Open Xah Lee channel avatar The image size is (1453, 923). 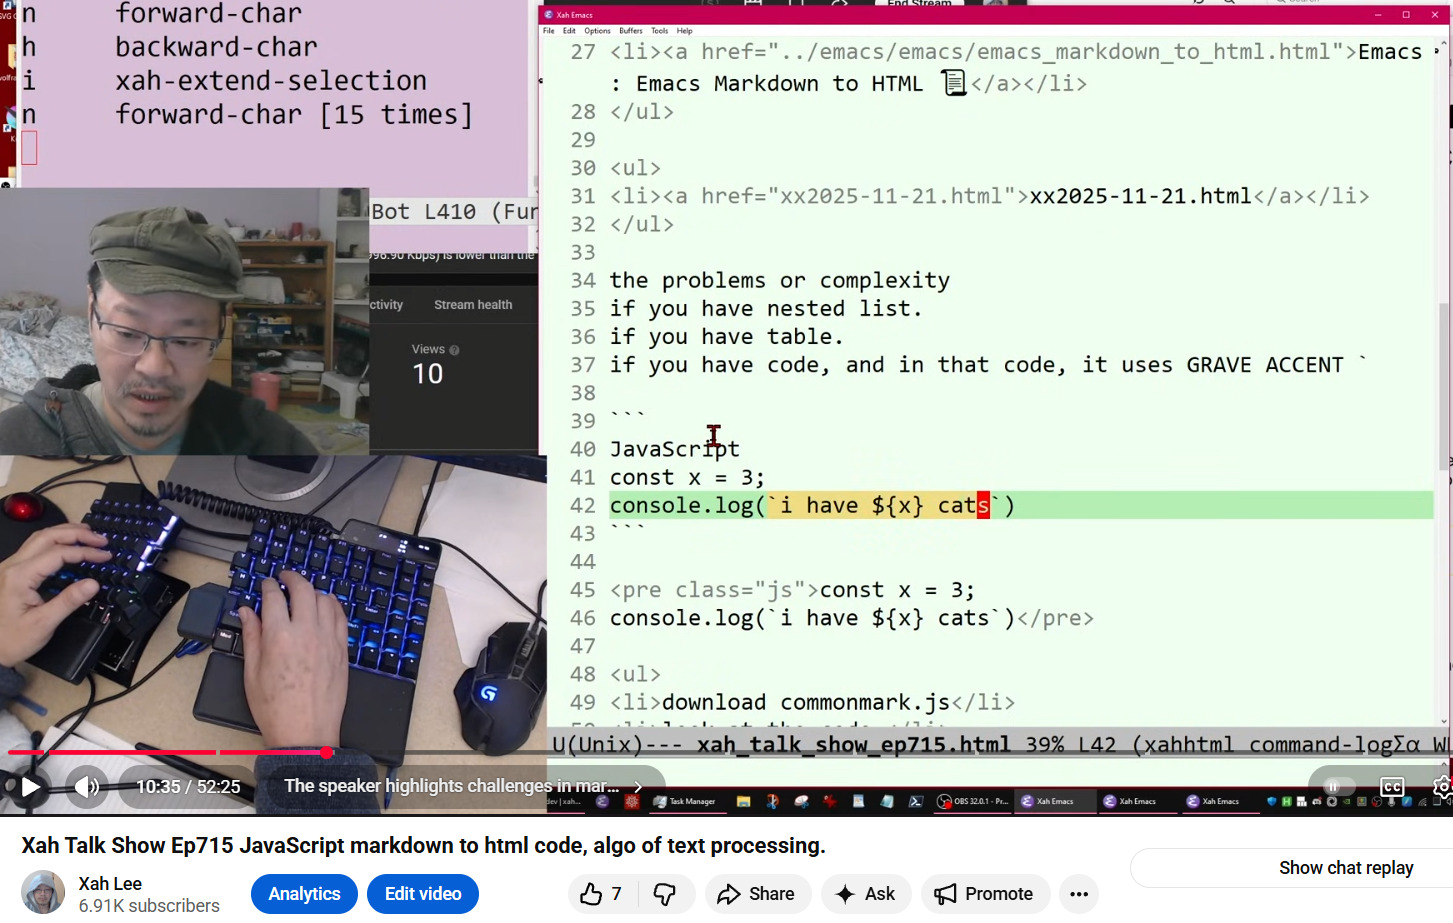[43, 893]
